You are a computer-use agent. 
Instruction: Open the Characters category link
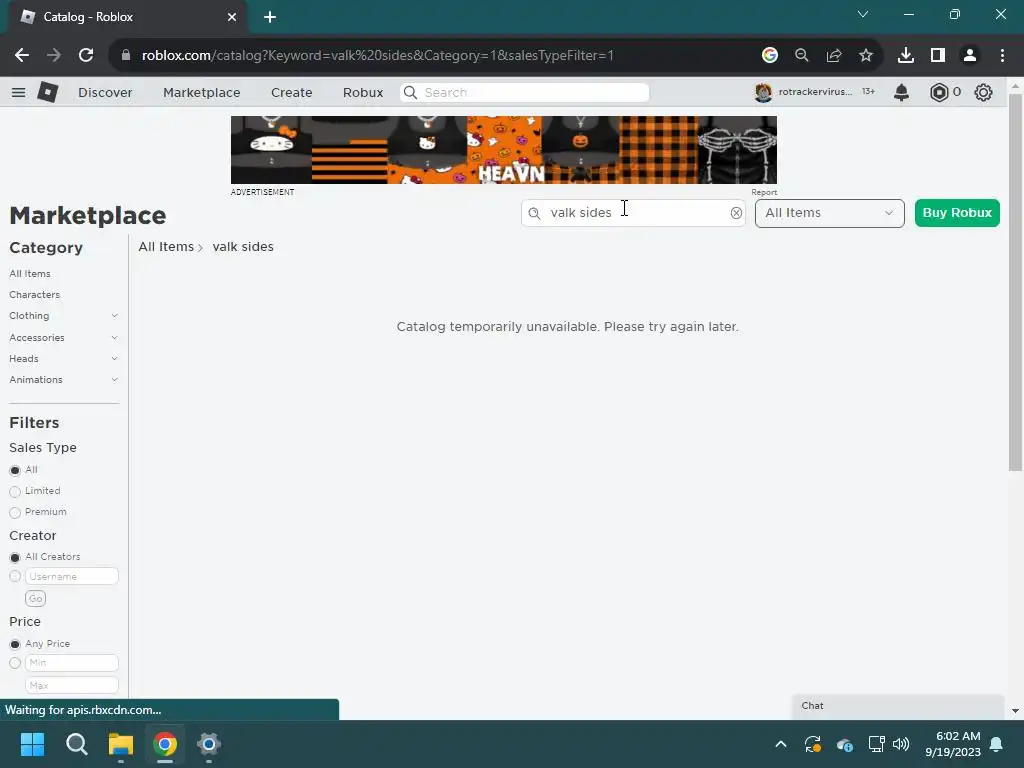35,295
